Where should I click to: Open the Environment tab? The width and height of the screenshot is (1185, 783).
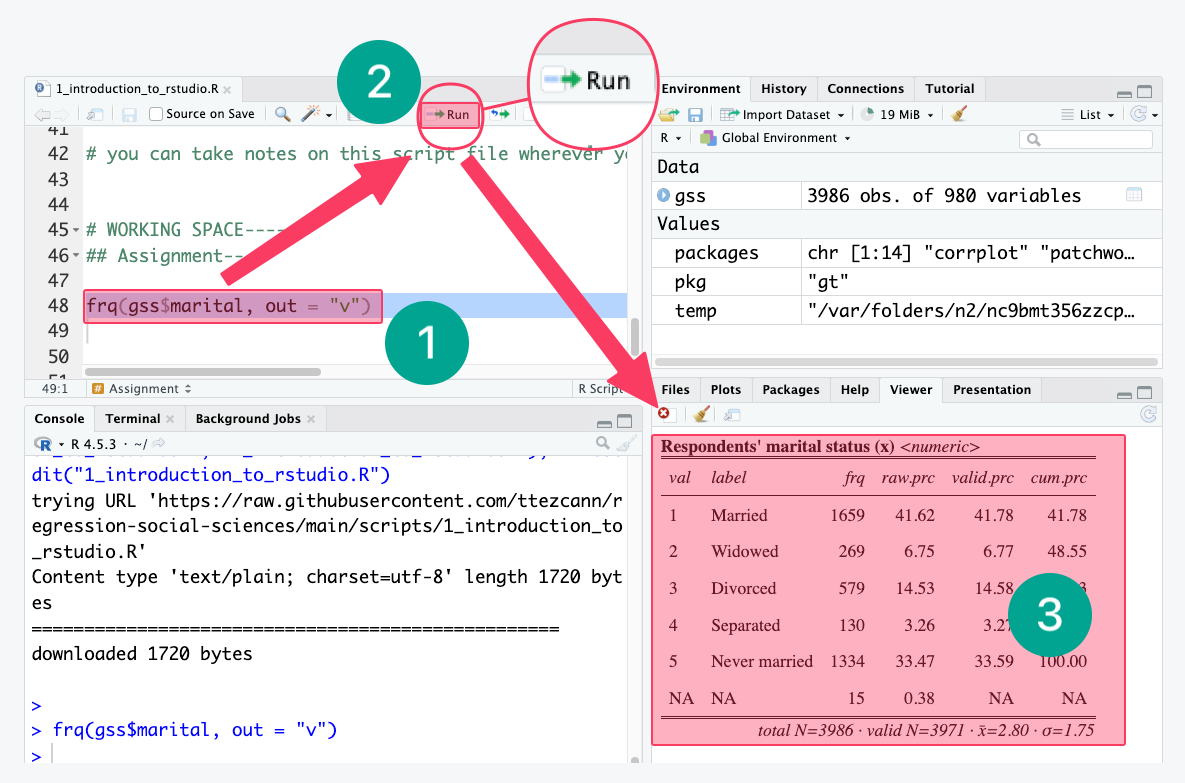(x=701, y=88)
